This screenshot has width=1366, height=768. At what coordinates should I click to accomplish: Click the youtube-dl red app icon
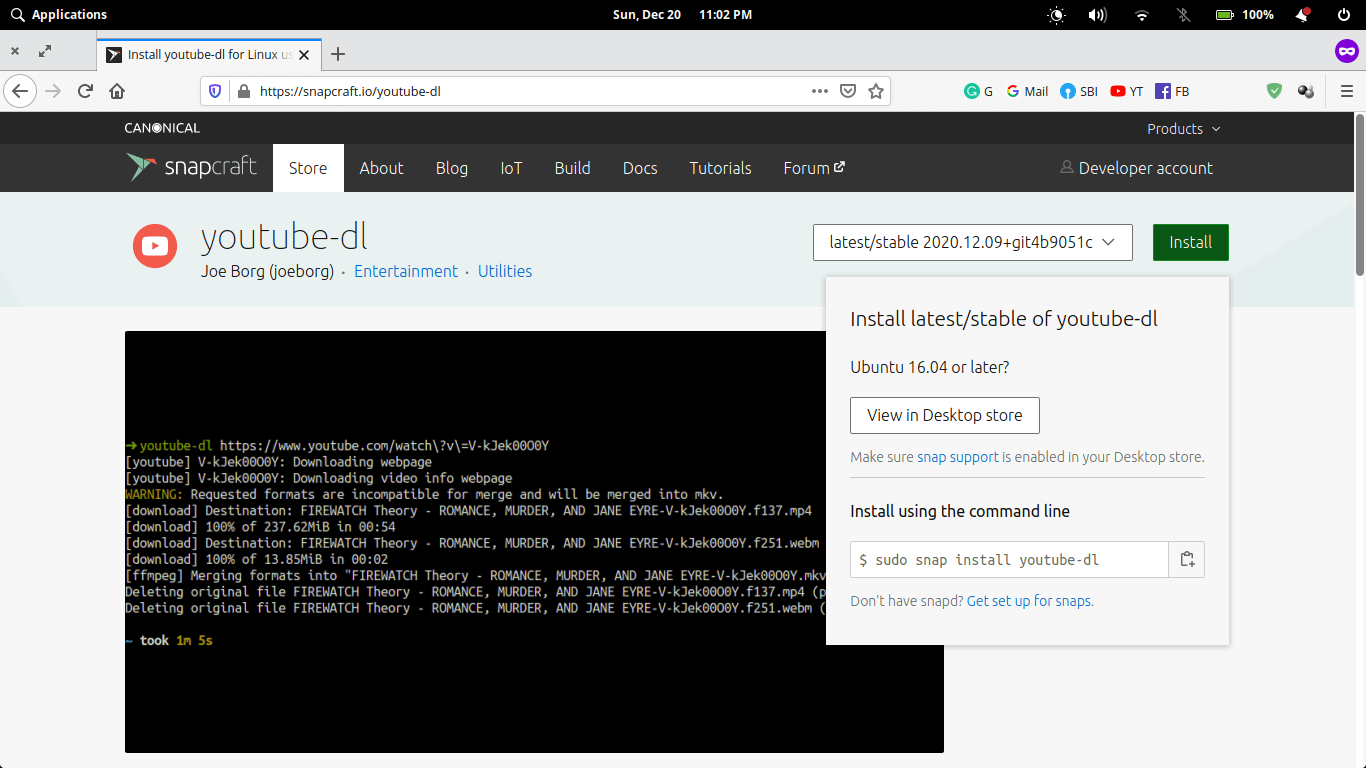point(155,246)
